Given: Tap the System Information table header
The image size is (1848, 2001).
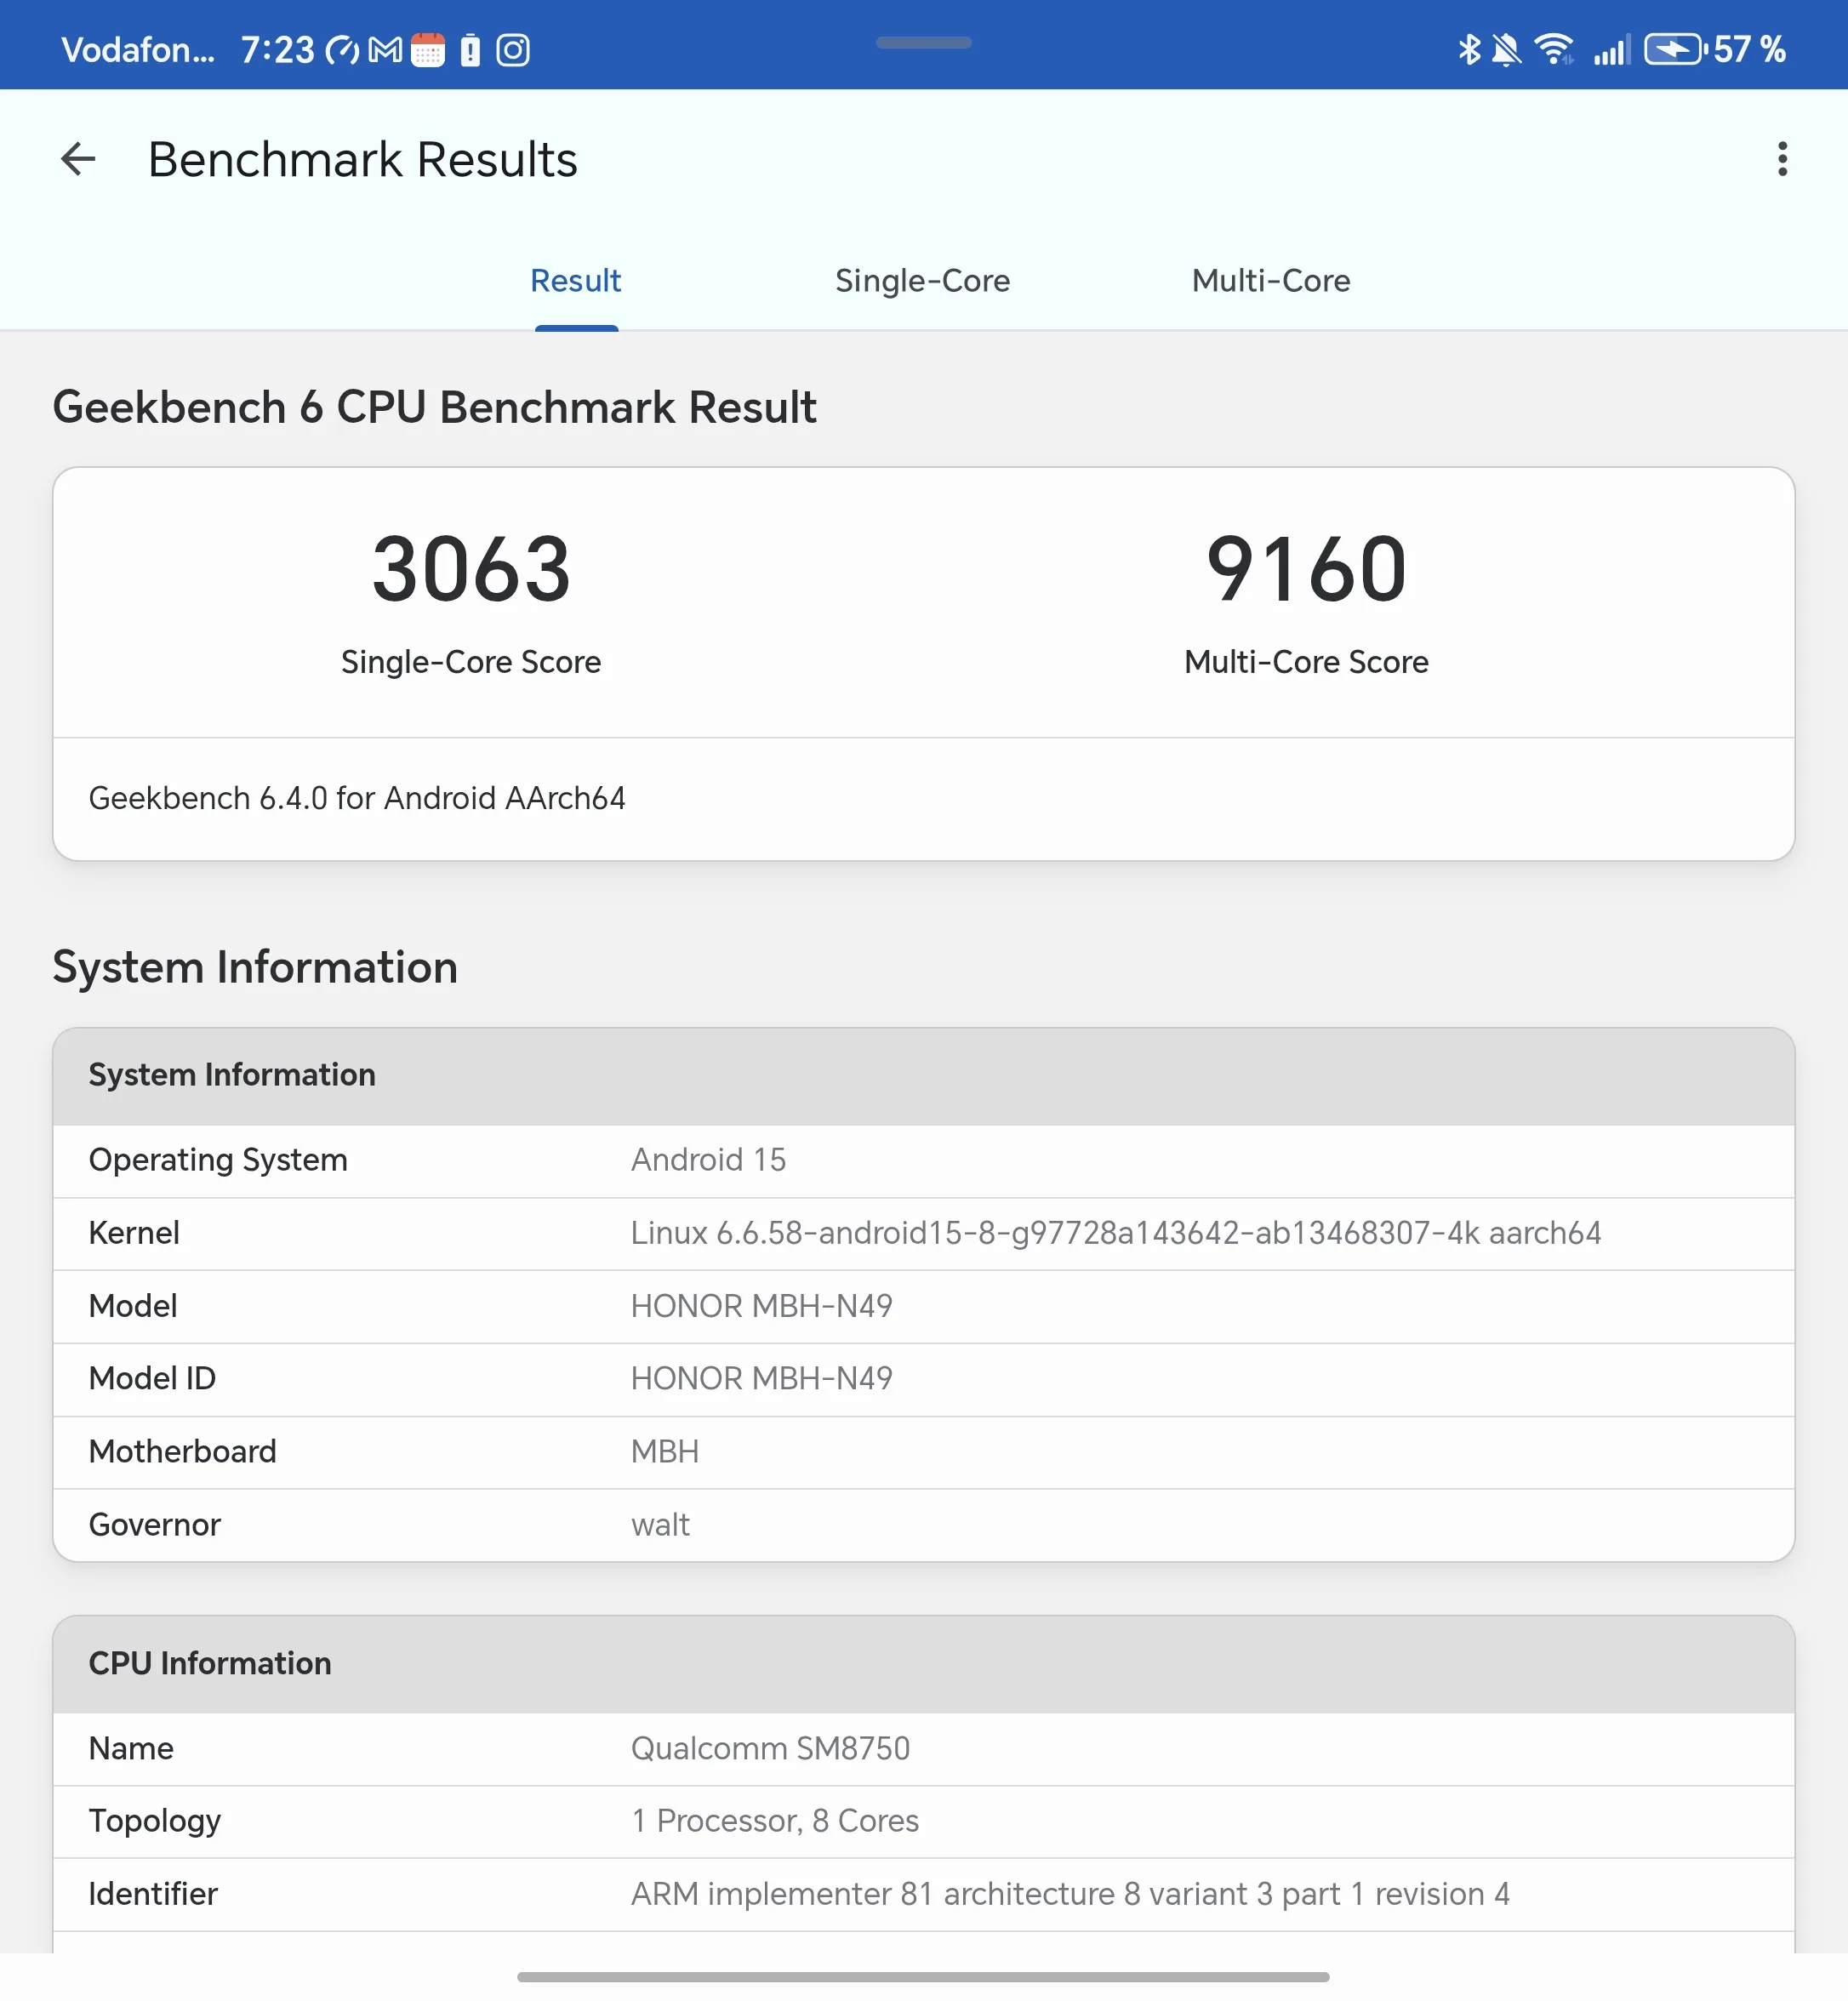Looking at the screenshot, I should click(x=922, y=1075).
